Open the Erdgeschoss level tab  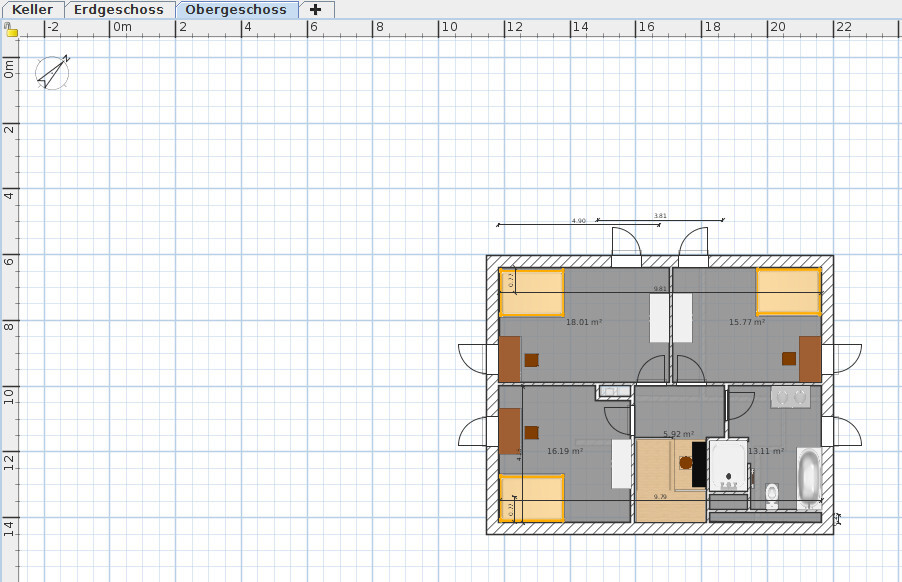pos(118,9)
